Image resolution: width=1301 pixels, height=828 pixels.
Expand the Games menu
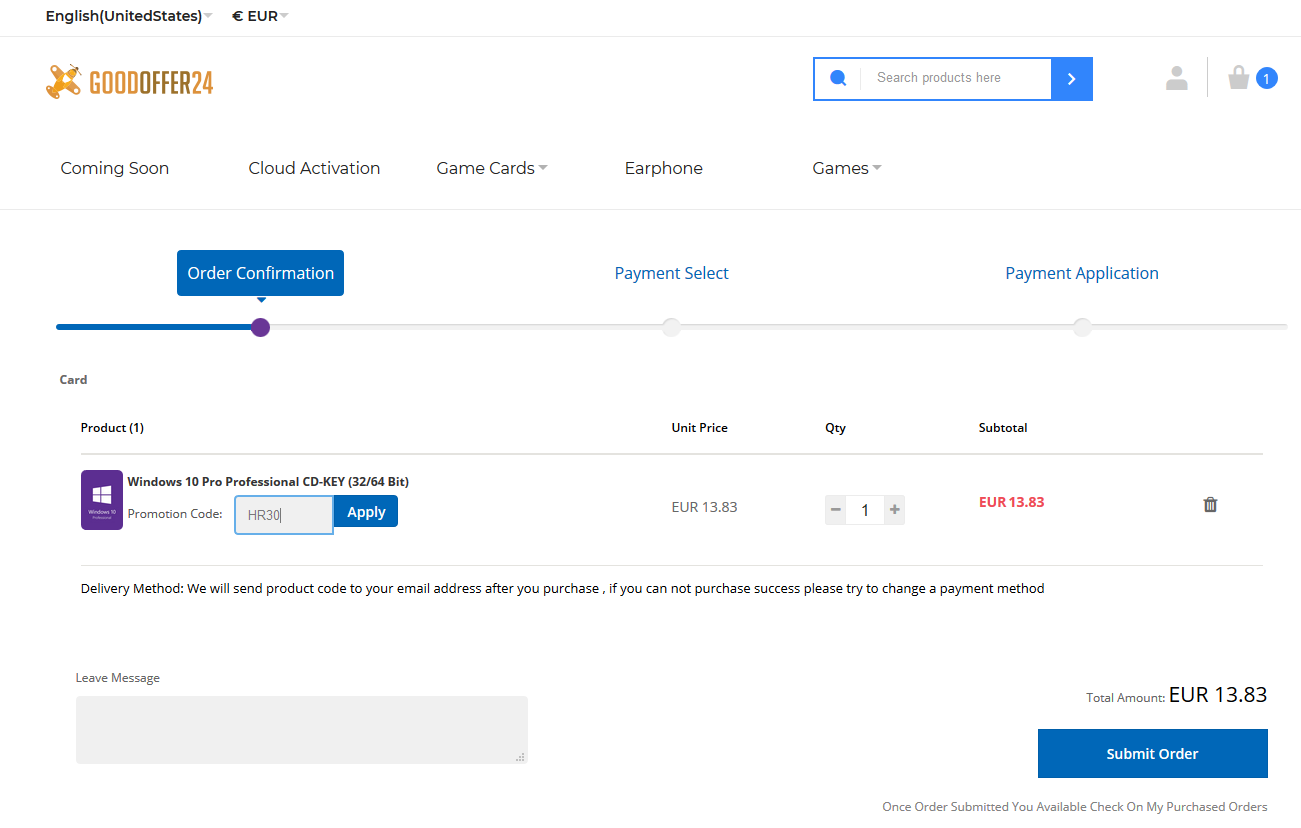847,168
